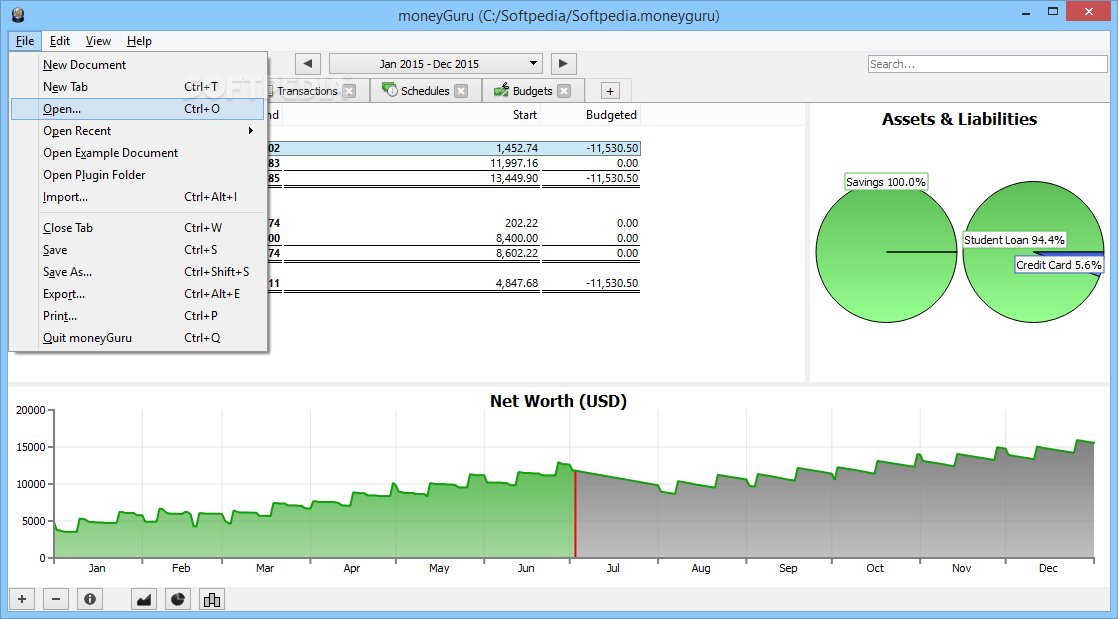Open the Edit menu

60,41
